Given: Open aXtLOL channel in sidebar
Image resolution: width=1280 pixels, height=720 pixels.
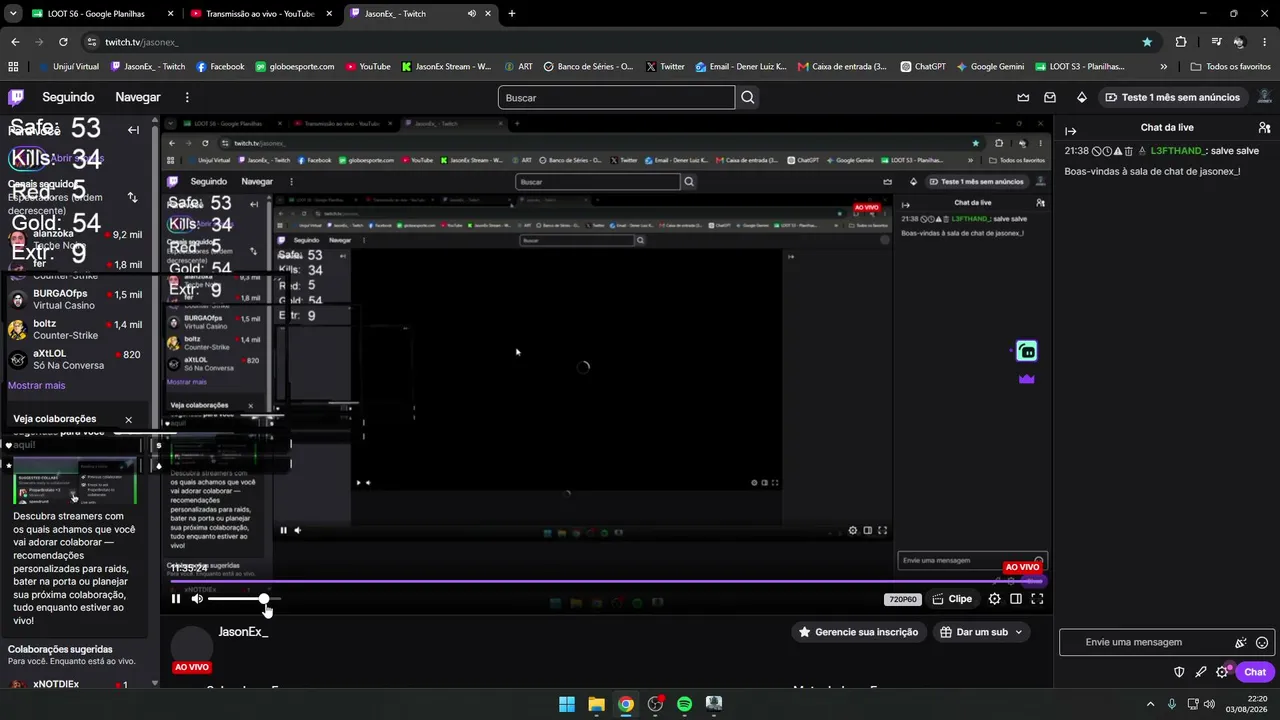Looking at the screenshot, I should (78, 359).
